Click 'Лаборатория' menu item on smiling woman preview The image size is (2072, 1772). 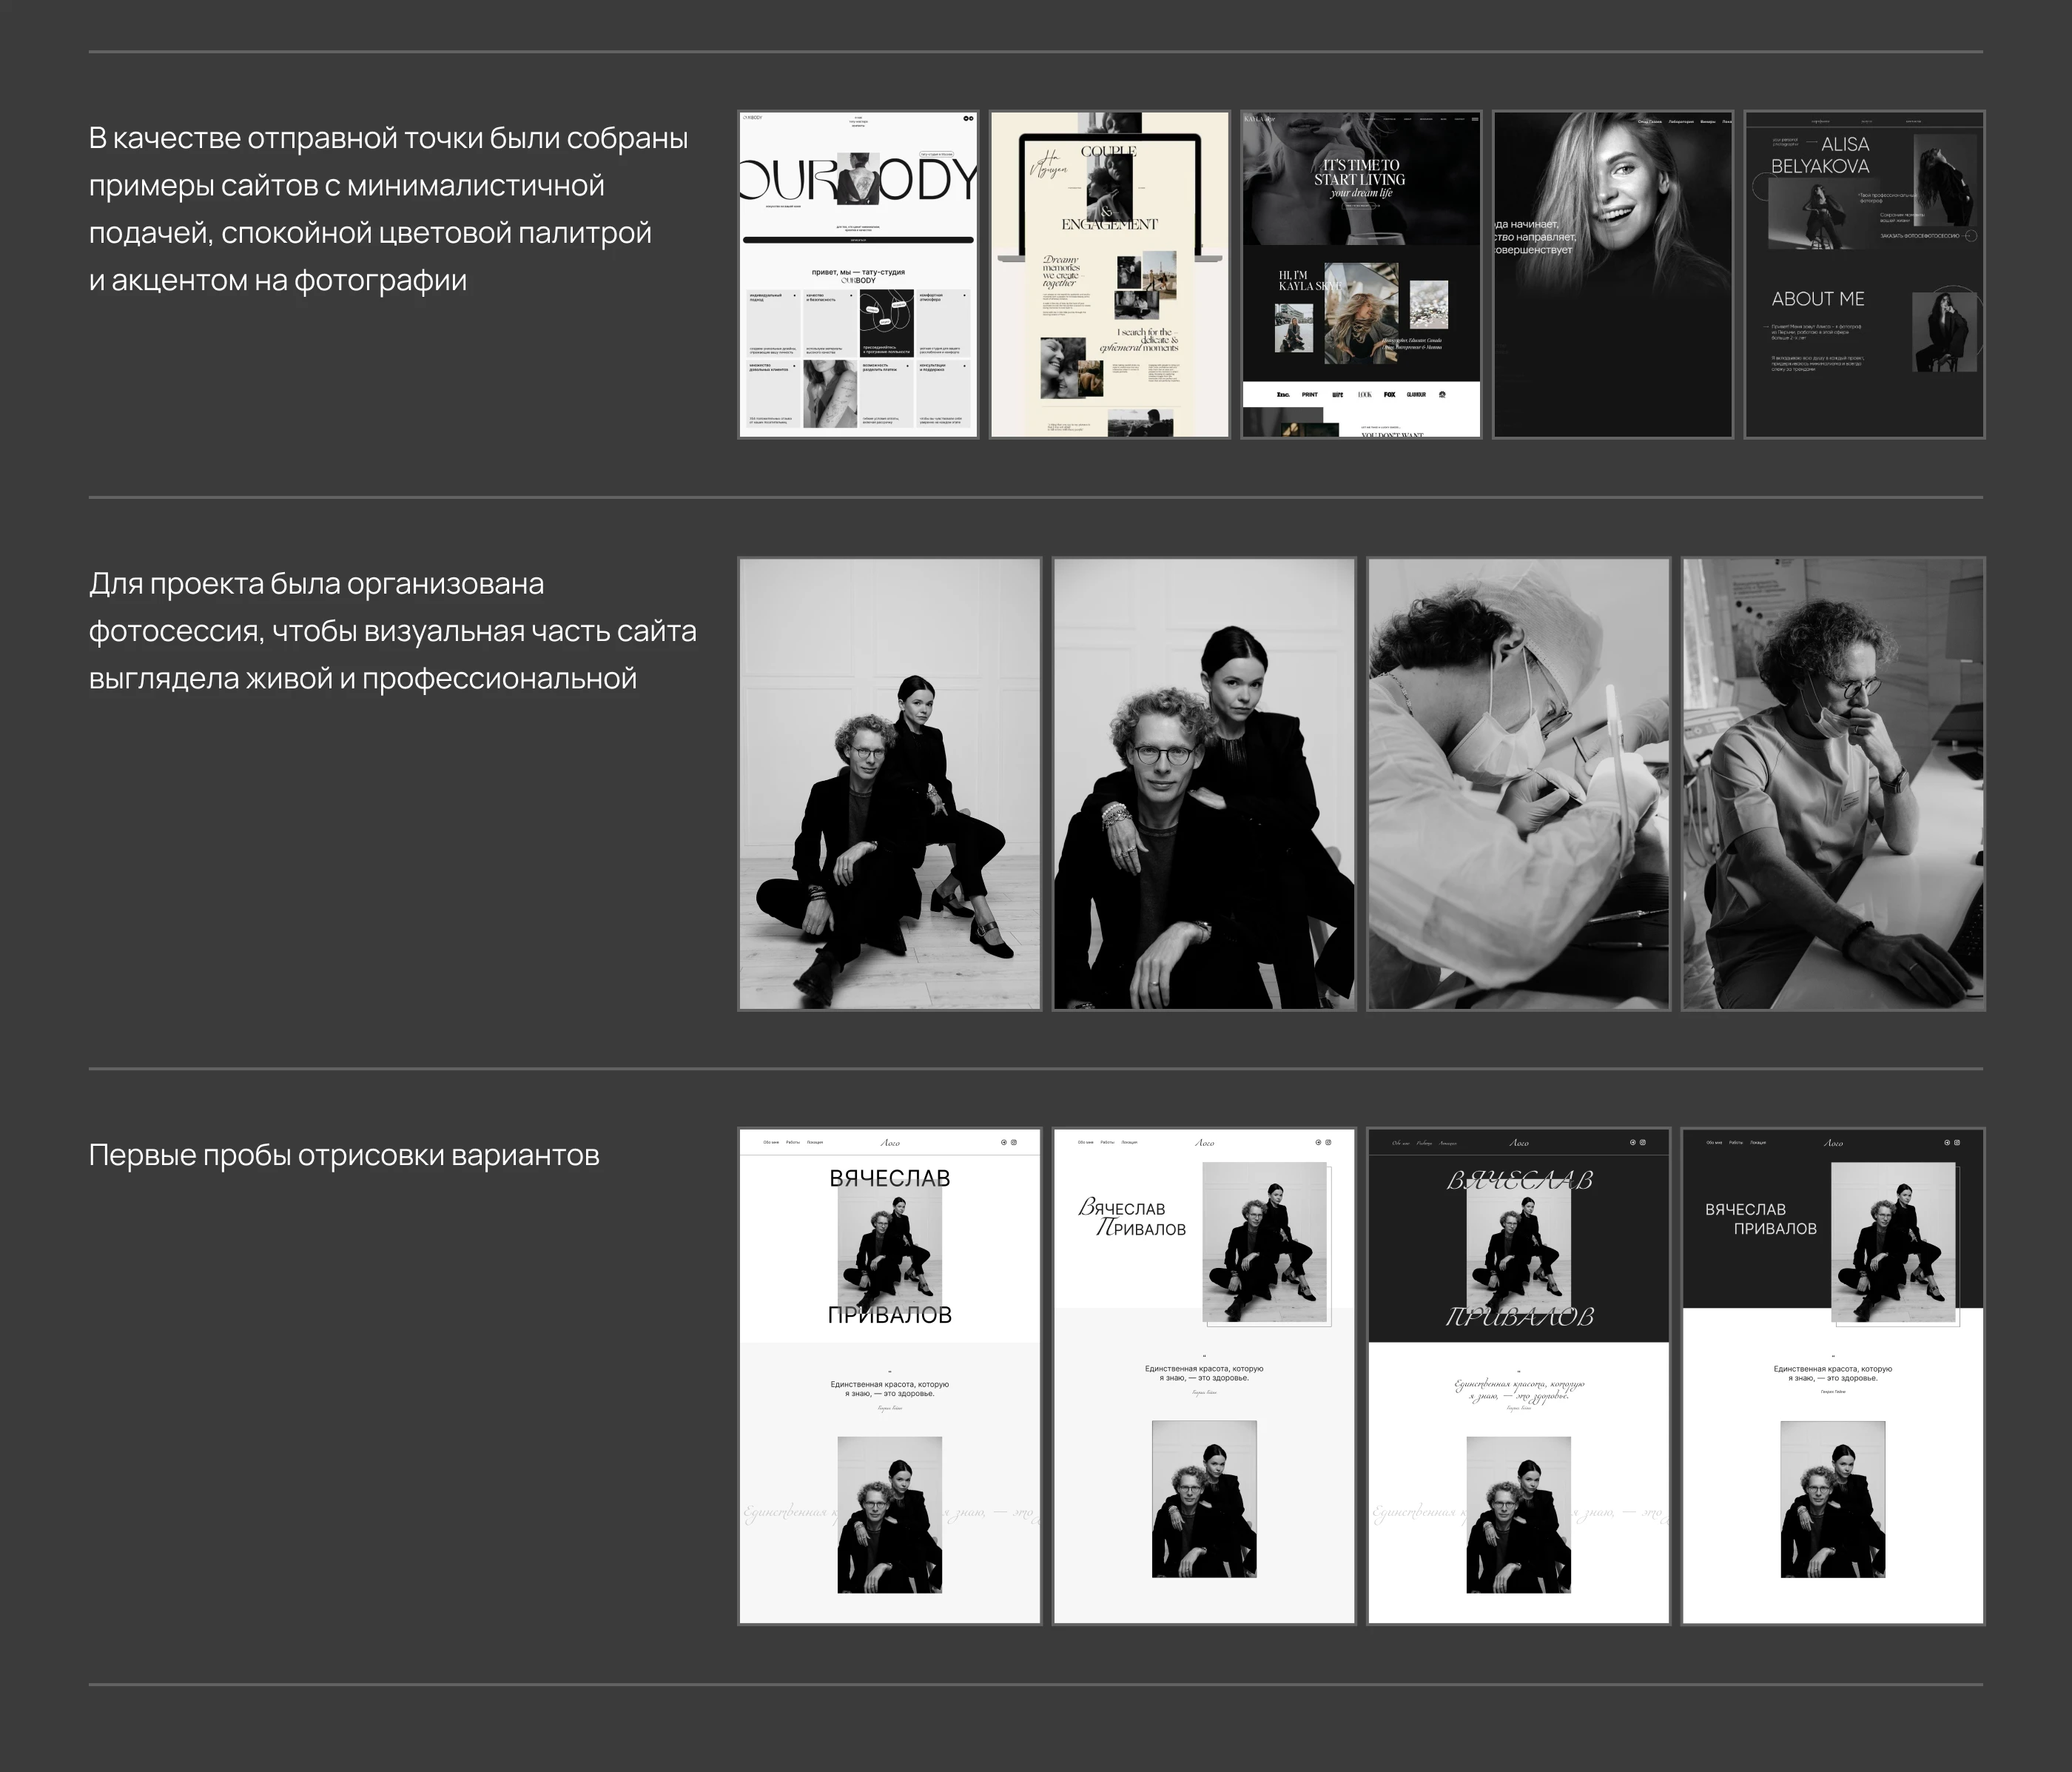point(1681,122)
